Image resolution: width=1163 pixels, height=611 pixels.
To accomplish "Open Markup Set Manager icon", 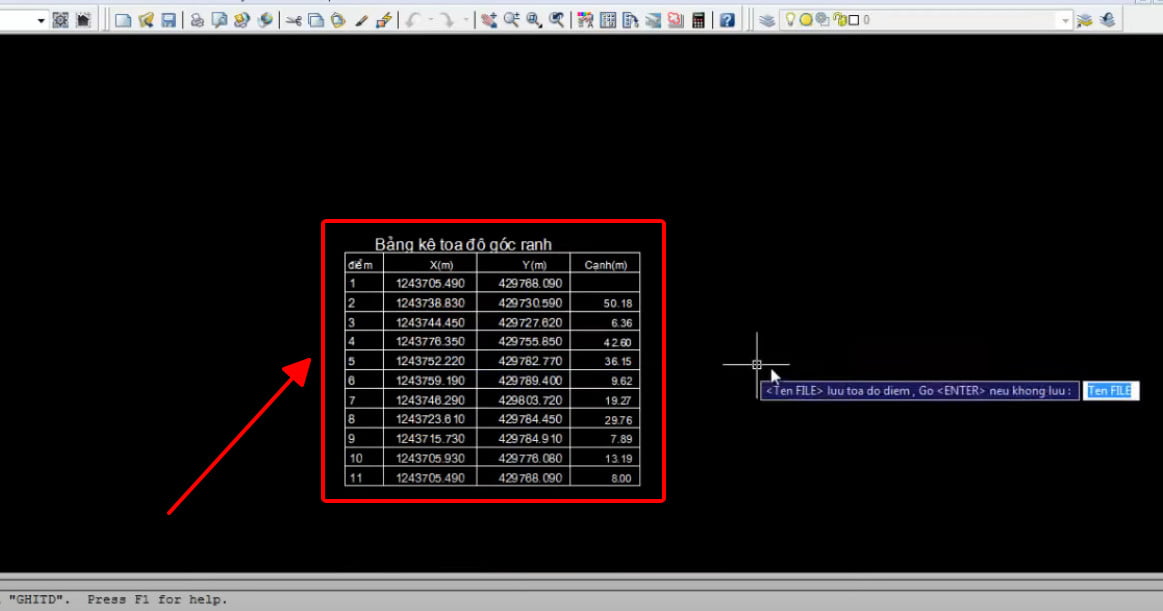I will (x=675, y=20).
